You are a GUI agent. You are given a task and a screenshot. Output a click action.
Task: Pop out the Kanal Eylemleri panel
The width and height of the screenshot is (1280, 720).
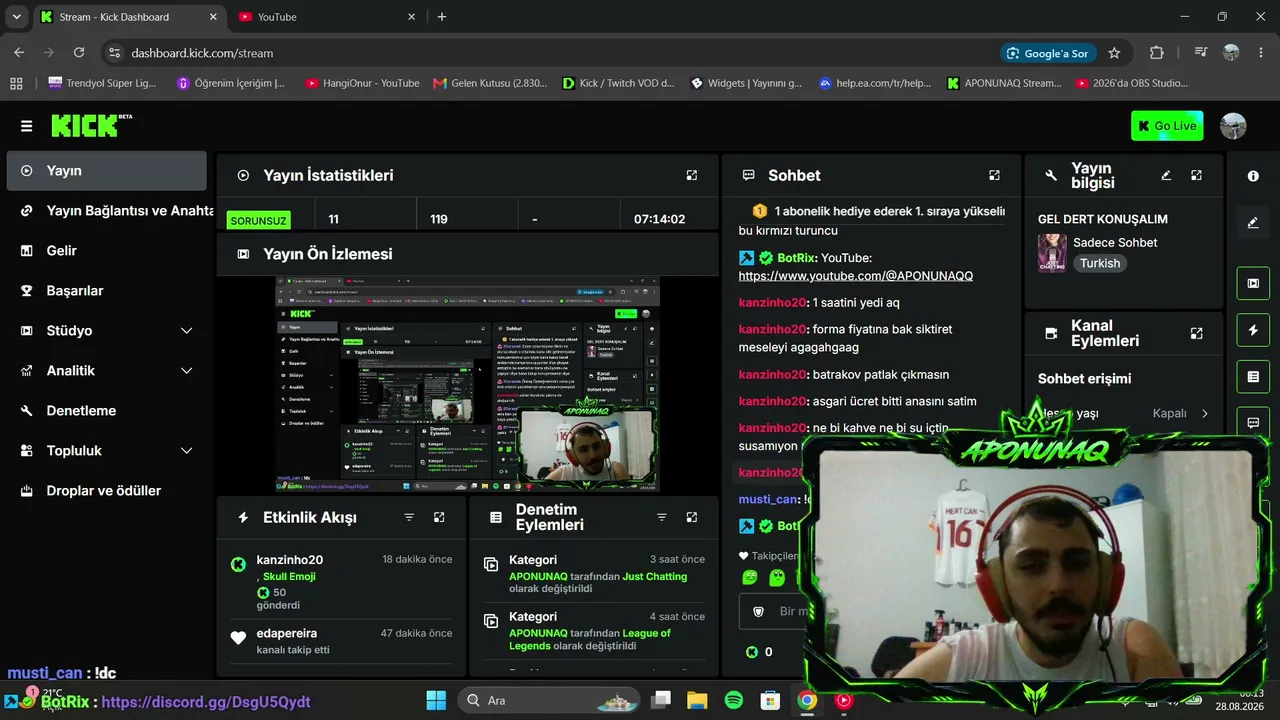1196,333
